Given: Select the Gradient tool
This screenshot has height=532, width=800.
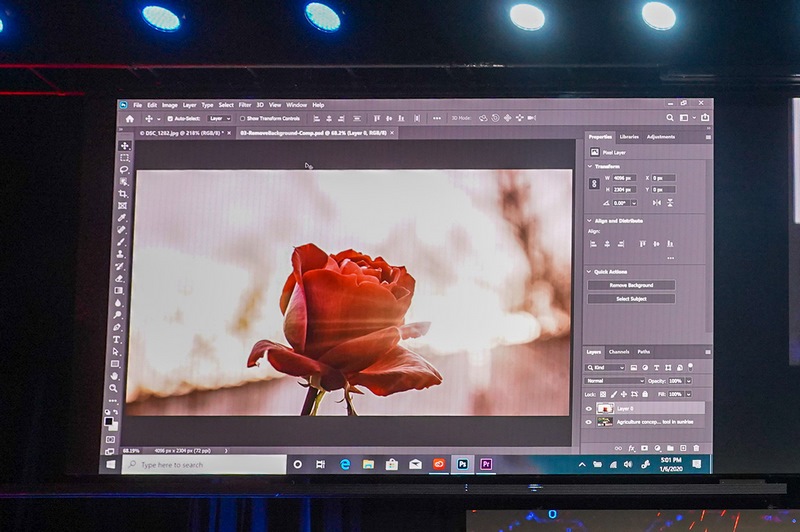Looking at the screenshot, I should coord(118,291).
